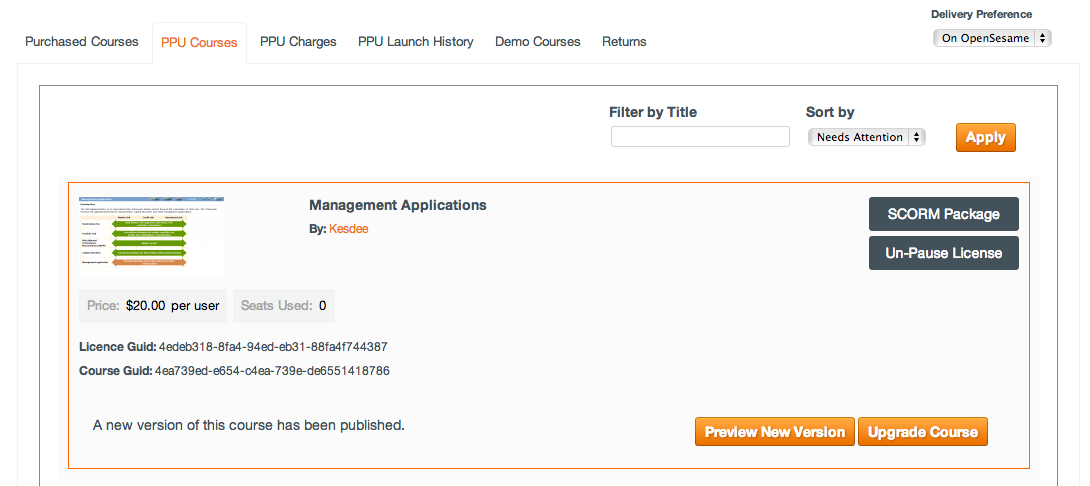Click the Preview New Version button
Viewport: 1090px width, 486px height.
tap(774, 432)
